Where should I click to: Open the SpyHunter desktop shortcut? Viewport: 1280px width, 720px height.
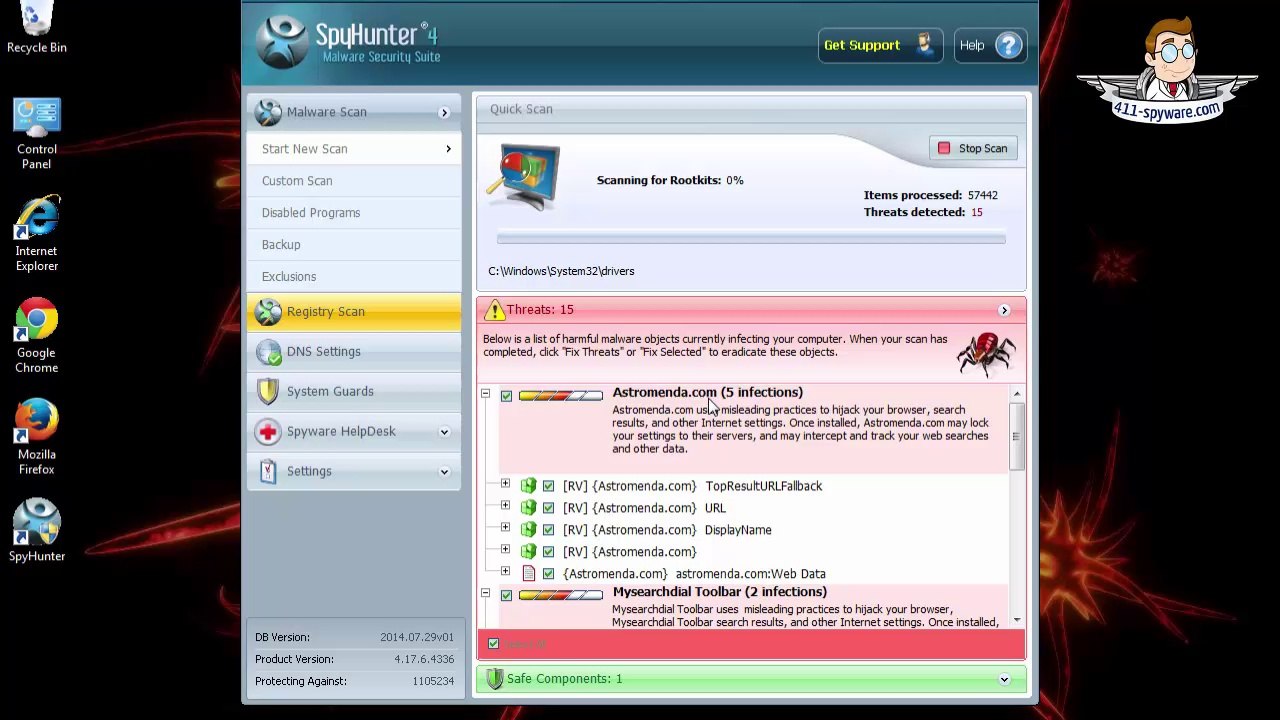pyautogui.click(x=37, y=531)
